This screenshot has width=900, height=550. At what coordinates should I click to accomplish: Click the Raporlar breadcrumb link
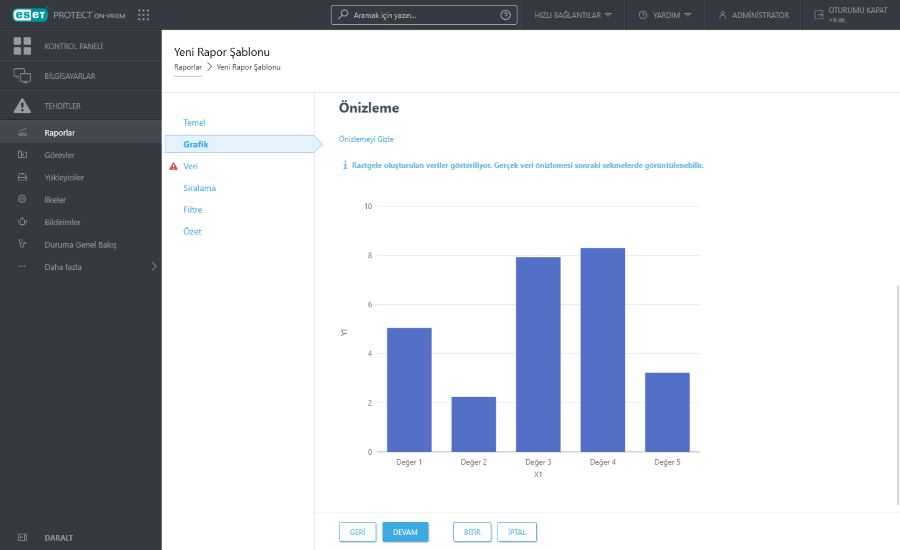pyautogui.click(x=188, y=67)
